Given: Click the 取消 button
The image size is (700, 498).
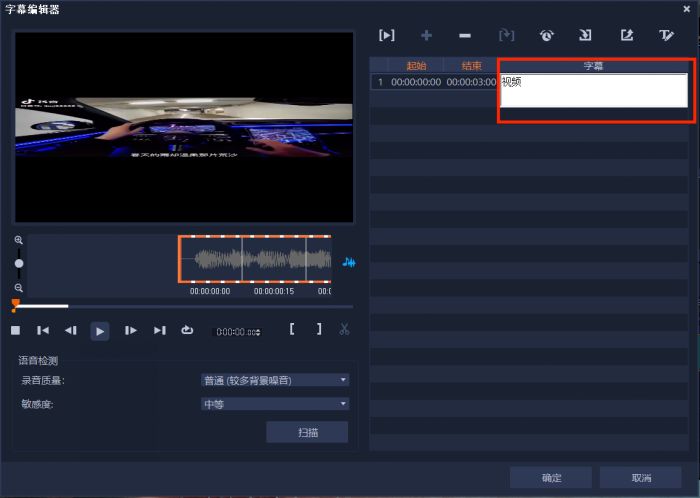Looking at the screenshot, I should (x=641, y=477).
